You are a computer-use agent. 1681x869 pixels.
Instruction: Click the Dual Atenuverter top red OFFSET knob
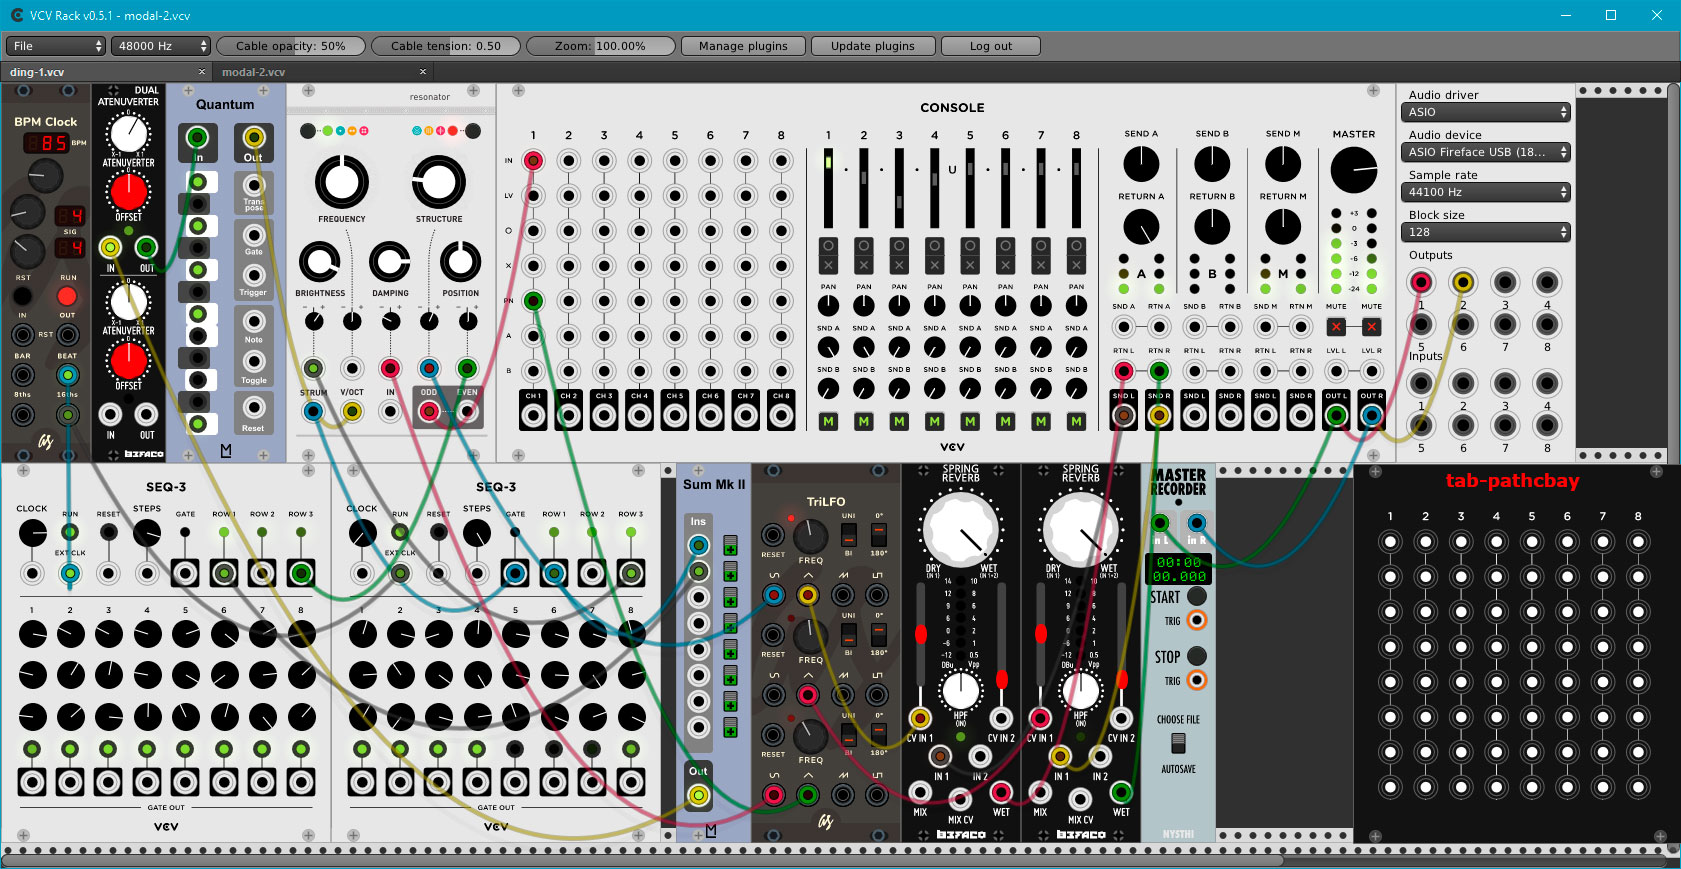(128, 192)
